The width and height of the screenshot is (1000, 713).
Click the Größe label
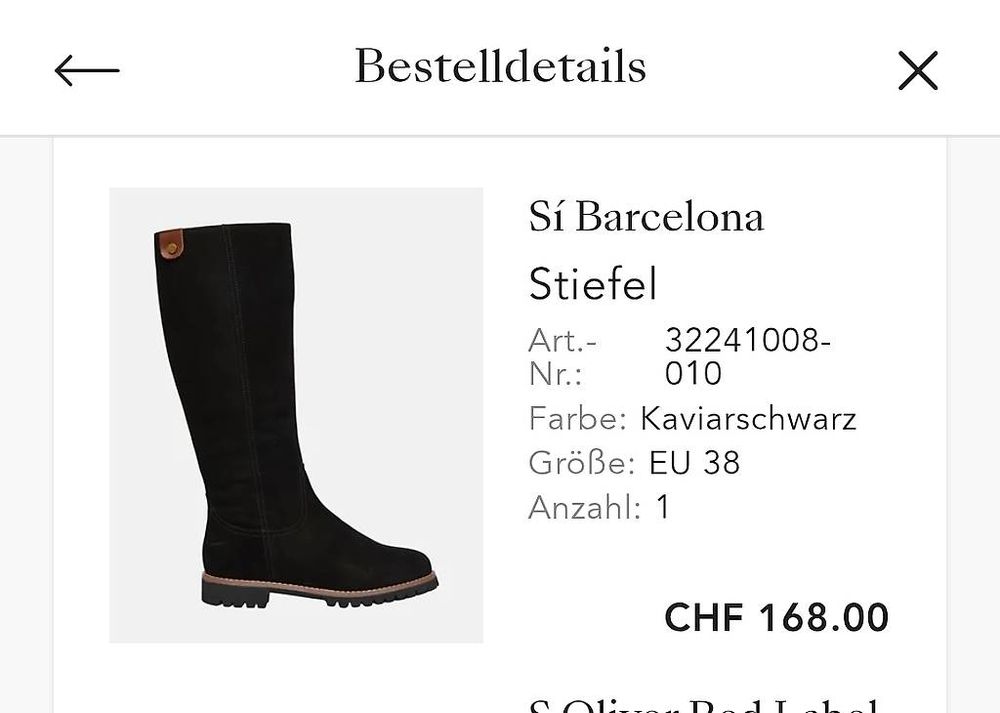[x=581, y=463]
